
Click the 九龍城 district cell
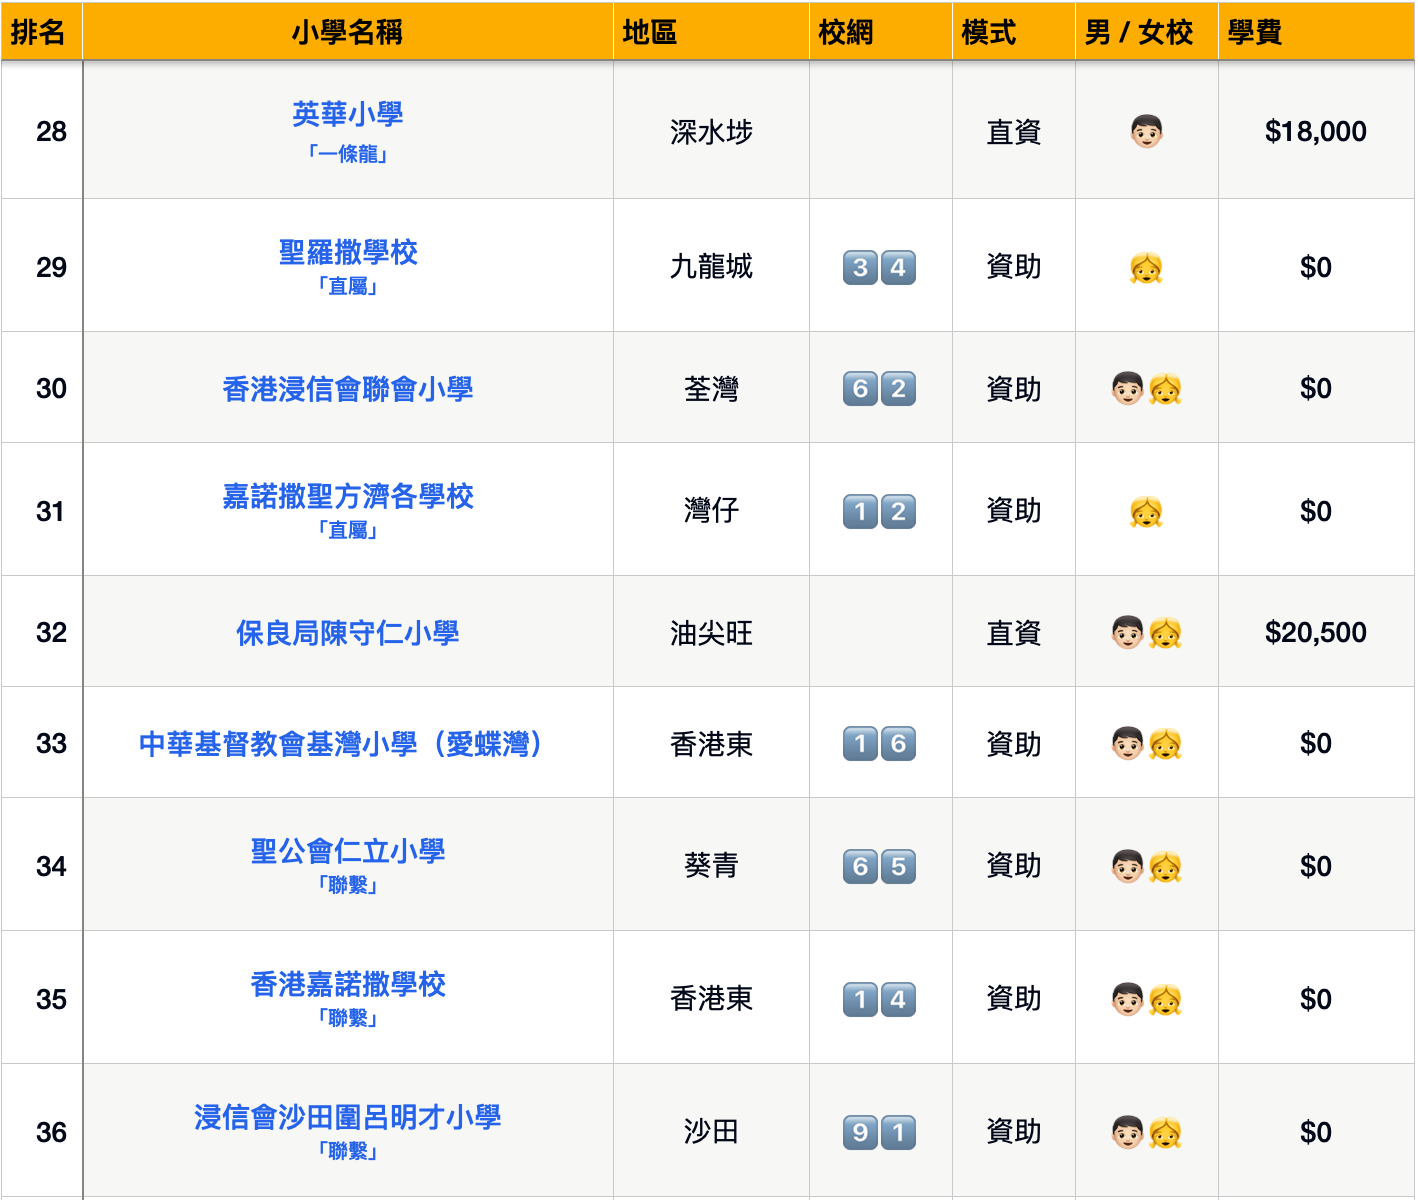[711, 267]
